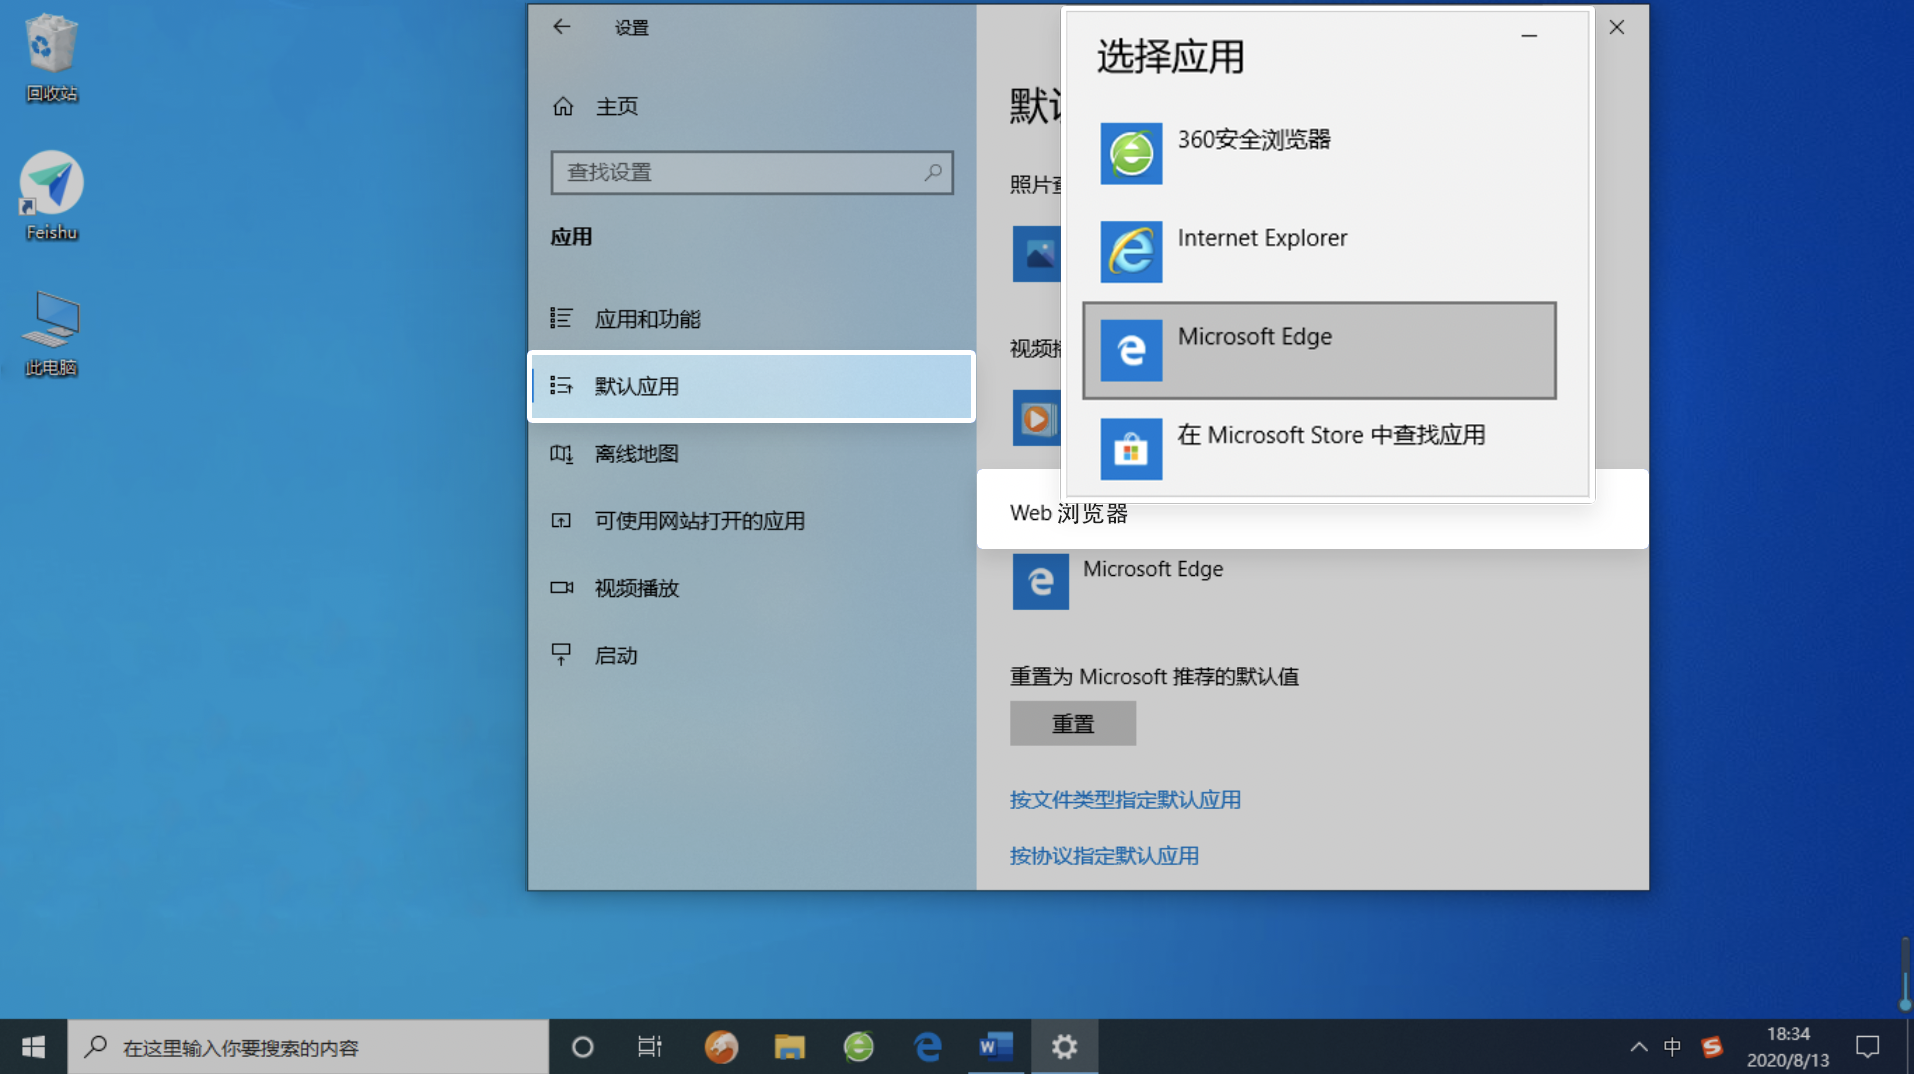1914x1074 pixels.
Task: Switch to Word in taskbar
Action: point(996,1047)
